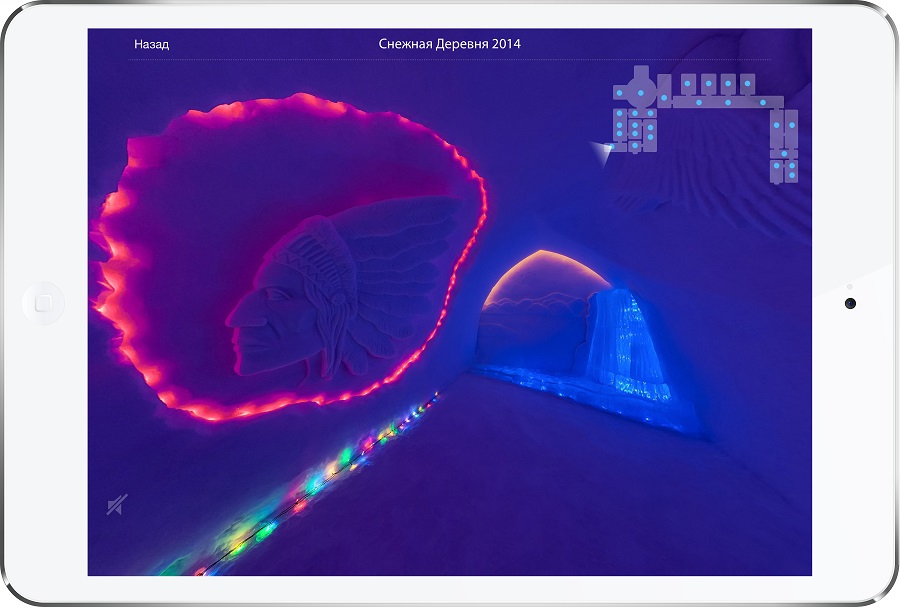Open the rightmost room in the map's top row
This screenshot has width=900, height=607.
tap(748, 84)
